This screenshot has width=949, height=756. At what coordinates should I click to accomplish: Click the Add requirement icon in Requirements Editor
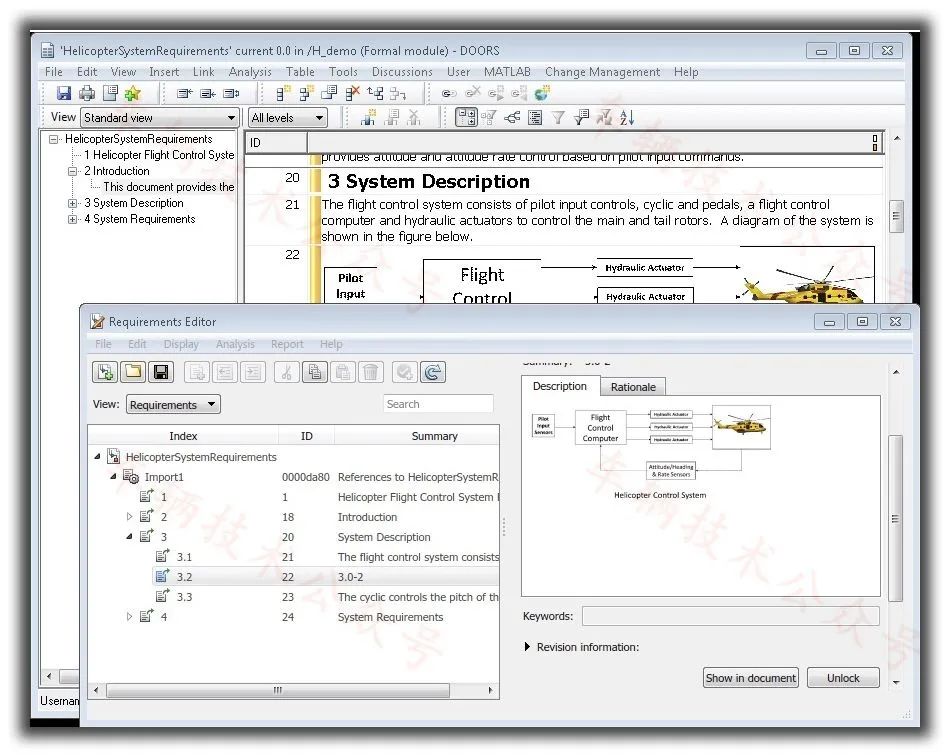point(197,372)
